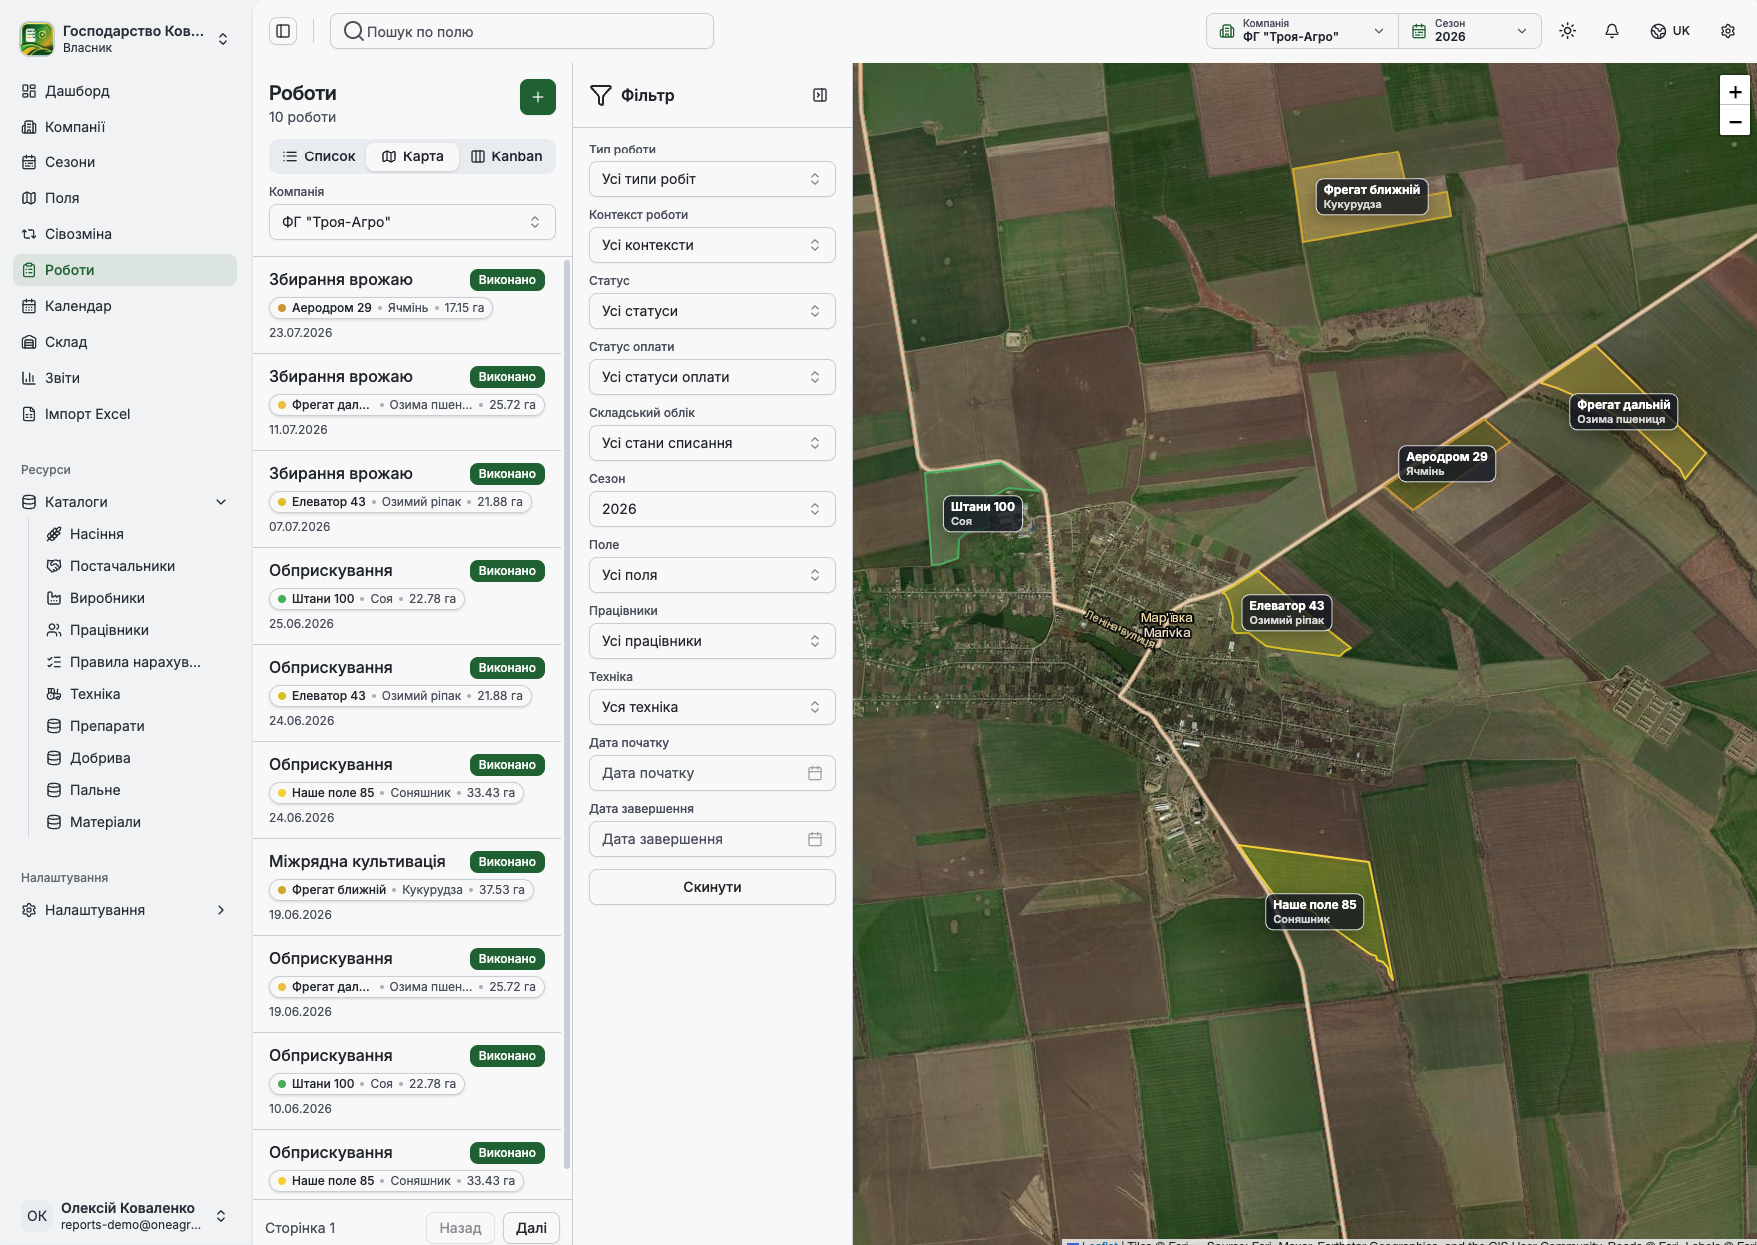Collapse the Каталоги tree section

click(125, 502)
